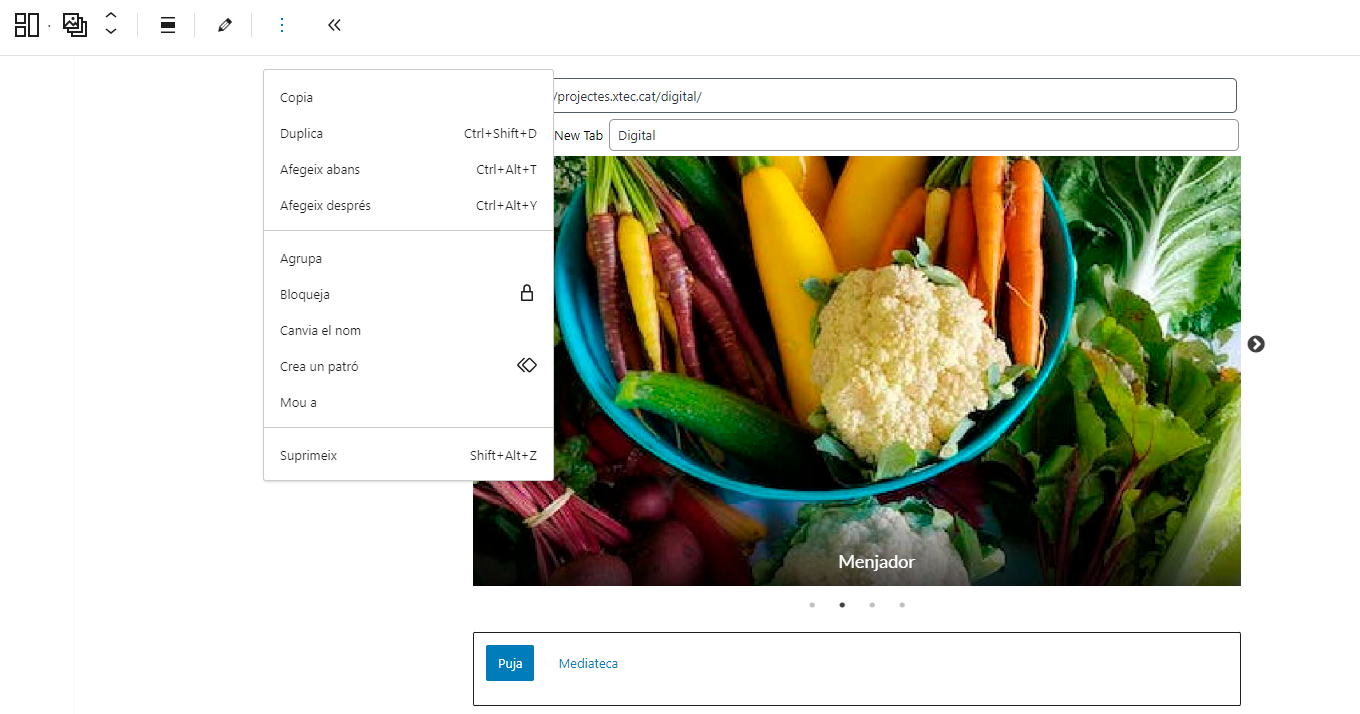
Task: Move block down with the down chevron
Action: 111,33
